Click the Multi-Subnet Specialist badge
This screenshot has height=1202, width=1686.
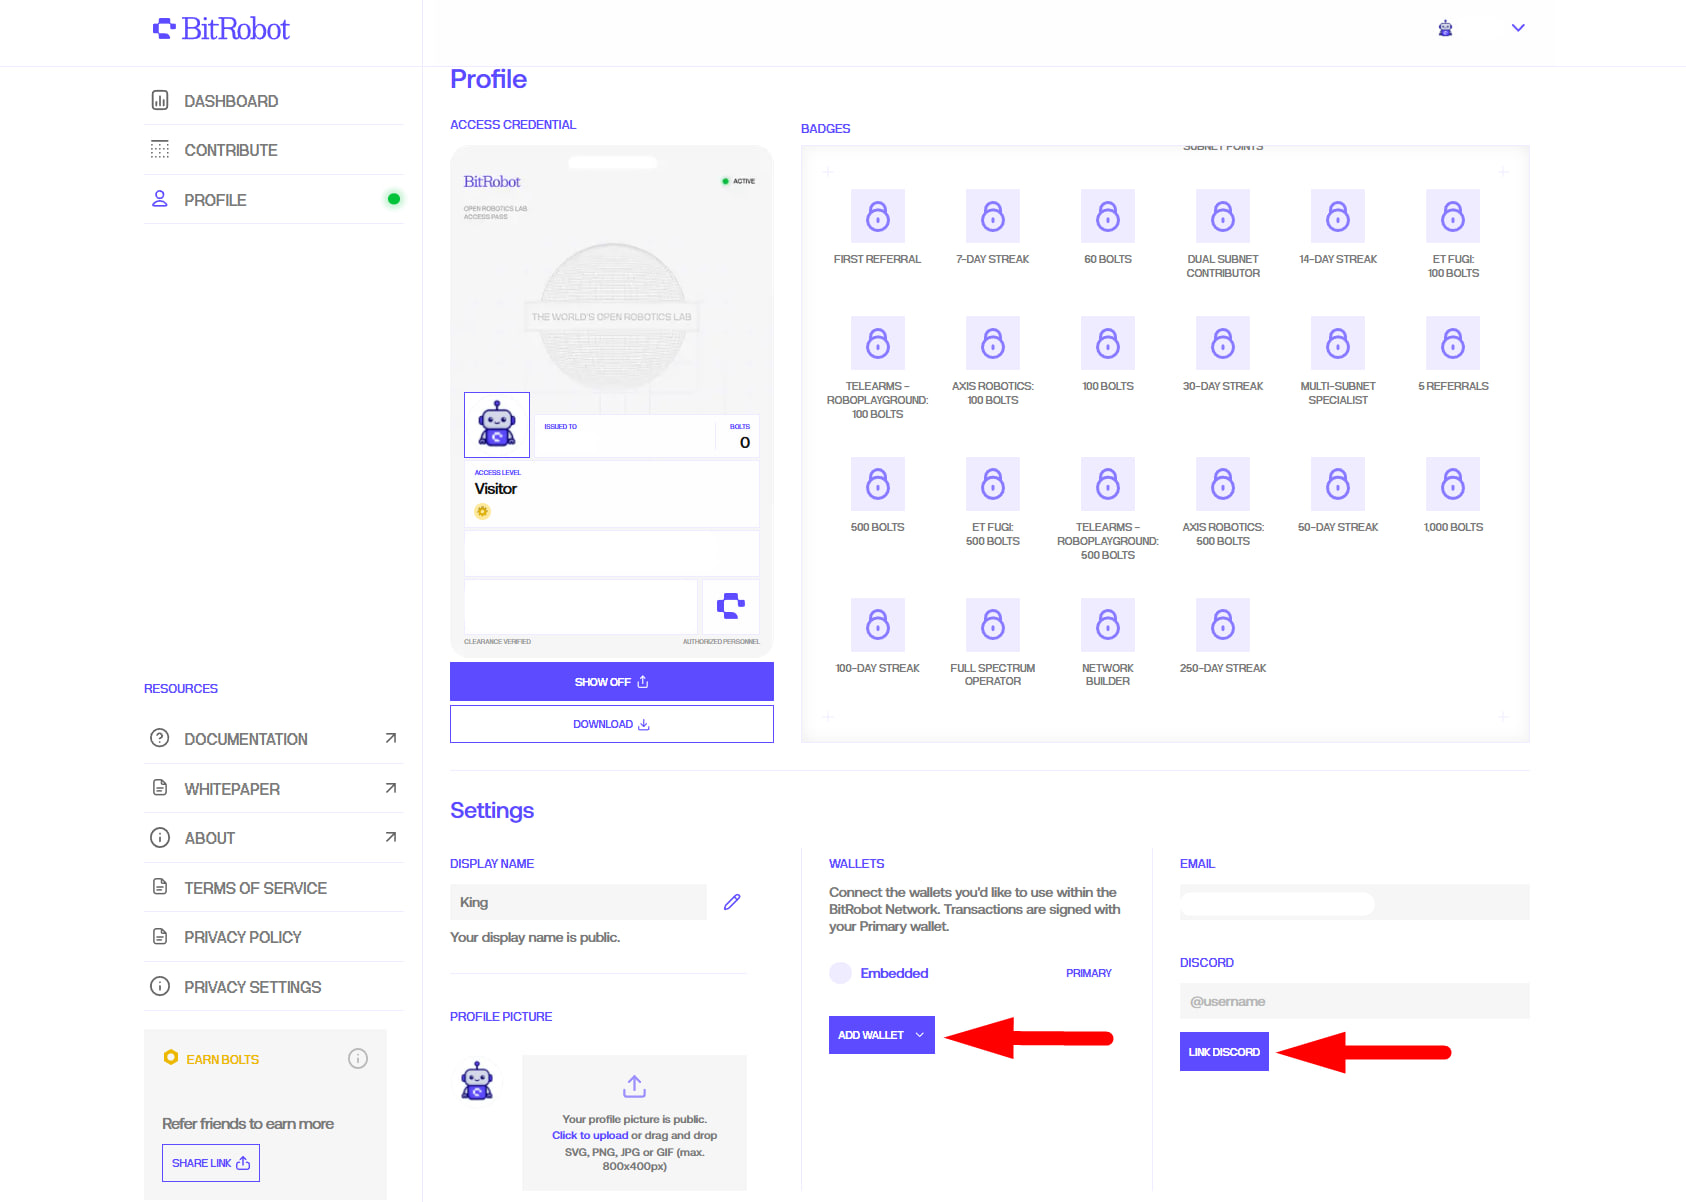click(1338, 343)
